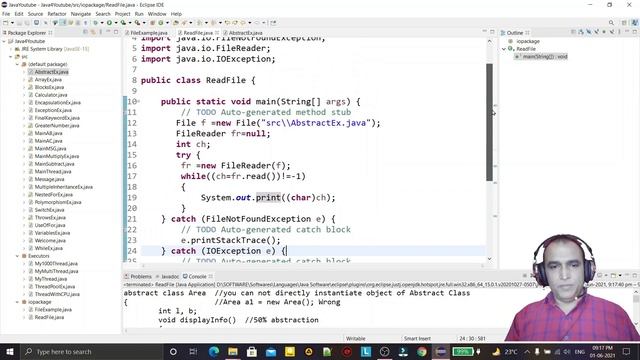This screenshot has height=360, width=640.
Task: Click the New Java Package toolbar icon
Action: click(152, 23)
